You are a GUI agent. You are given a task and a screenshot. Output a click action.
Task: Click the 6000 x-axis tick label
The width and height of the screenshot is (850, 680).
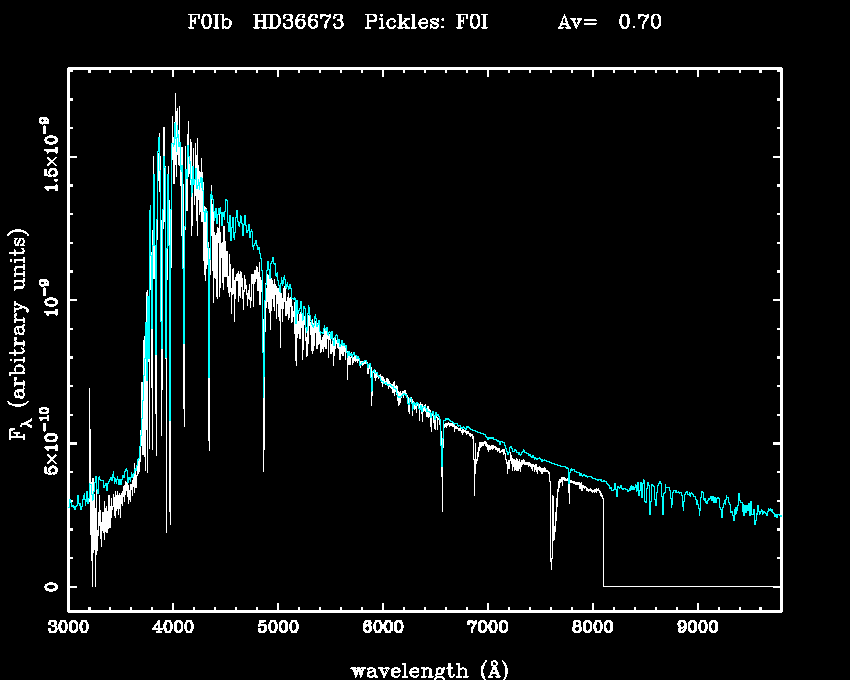(383, 628)
